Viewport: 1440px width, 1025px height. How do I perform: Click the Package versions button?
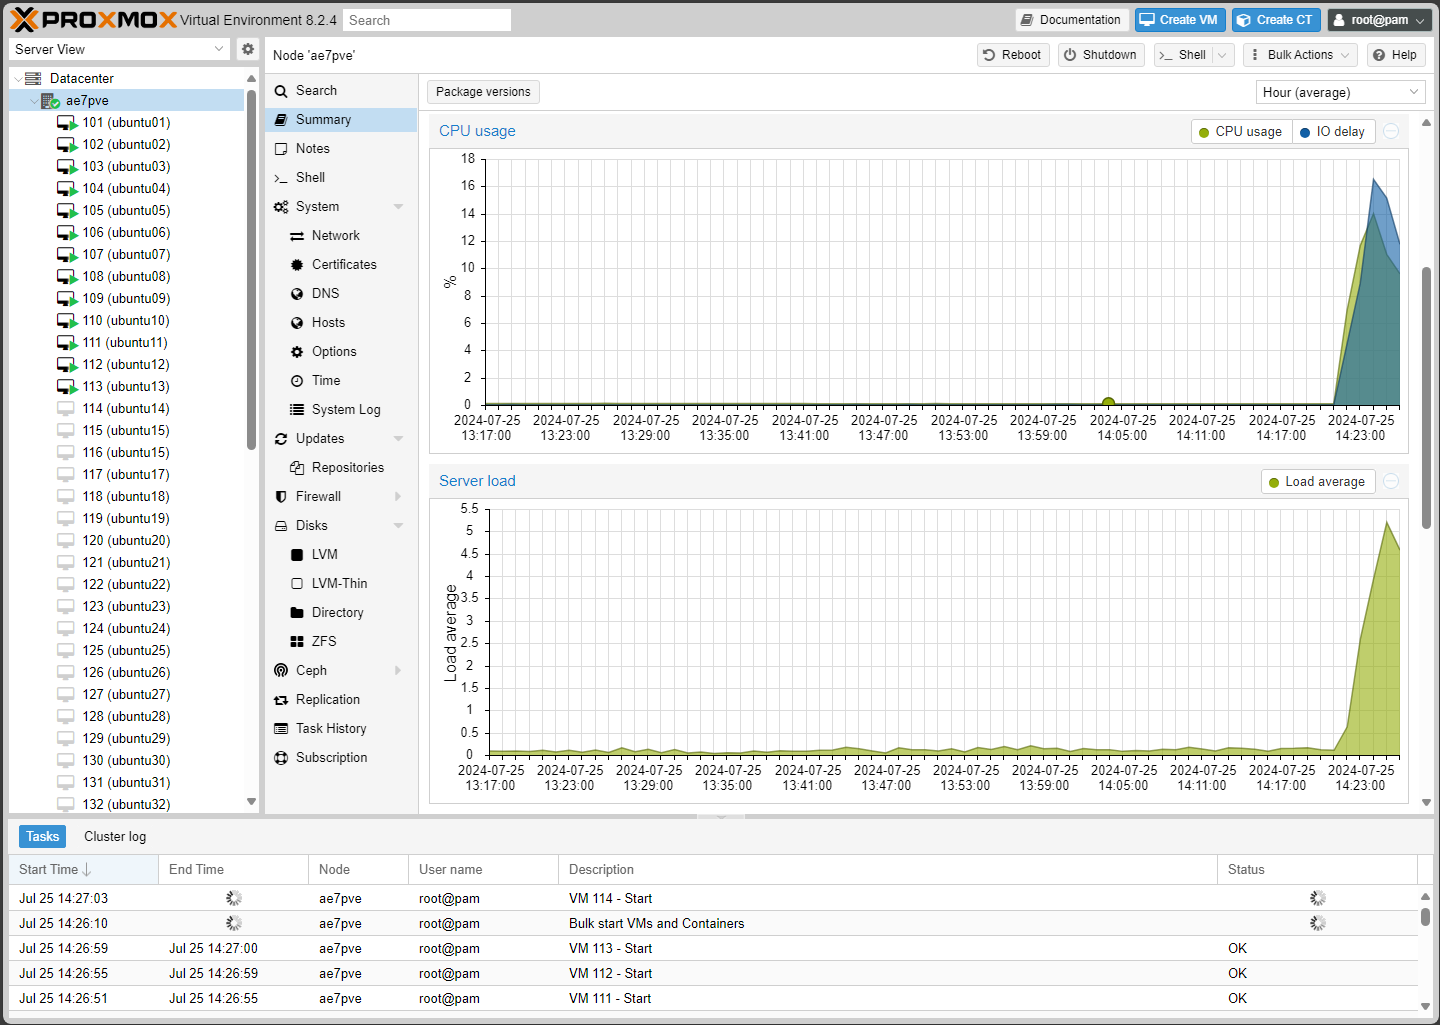483,92
